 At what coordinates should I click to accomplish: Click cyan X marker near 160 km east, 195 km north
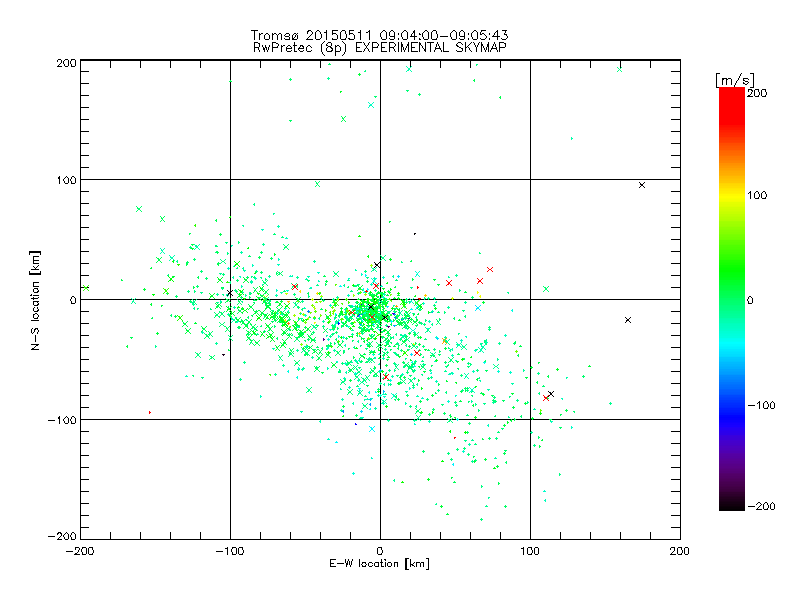(619, 69)
